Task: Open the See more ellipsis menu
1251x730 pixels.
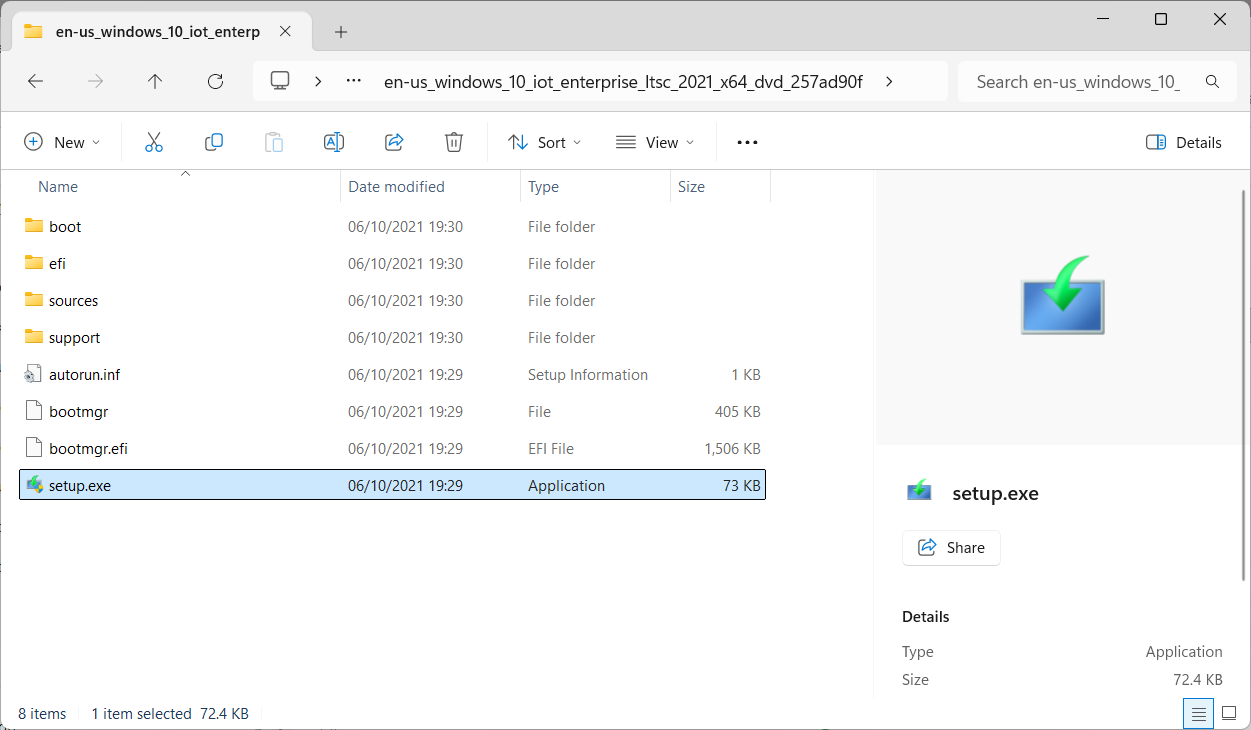Action: click(x=747, y=142)
